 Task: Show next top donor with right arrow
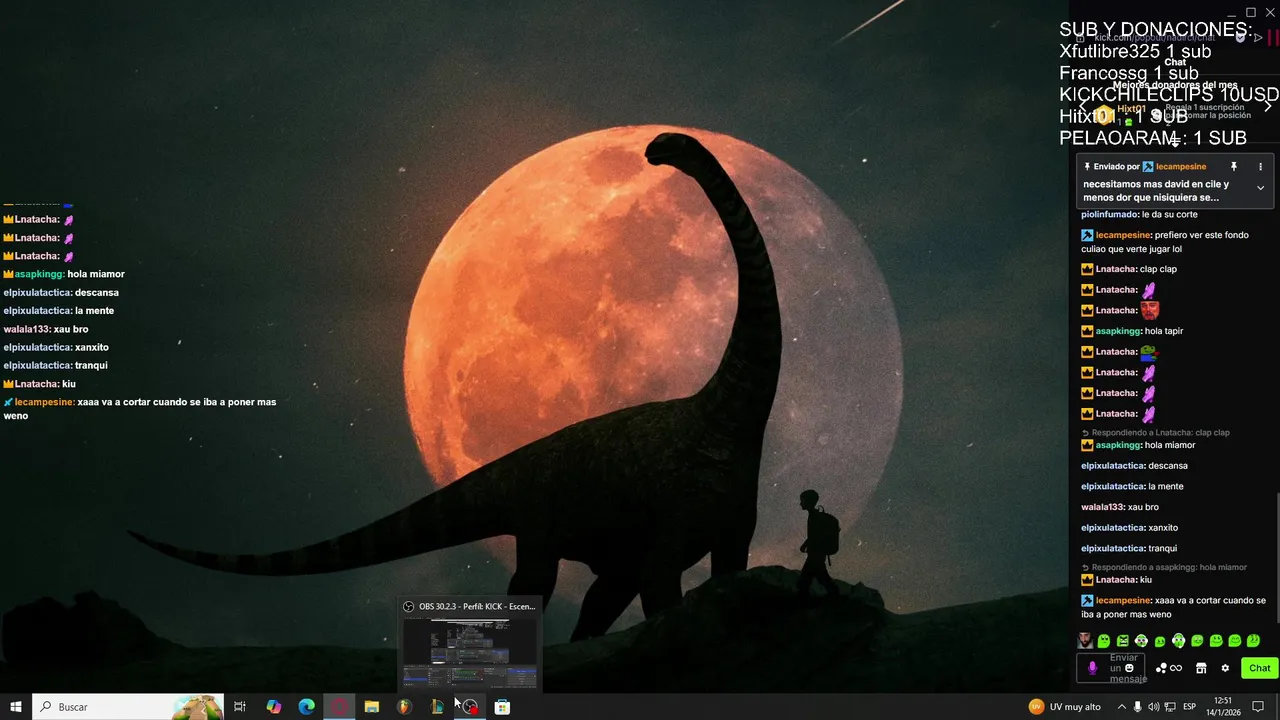(1268, 105)
